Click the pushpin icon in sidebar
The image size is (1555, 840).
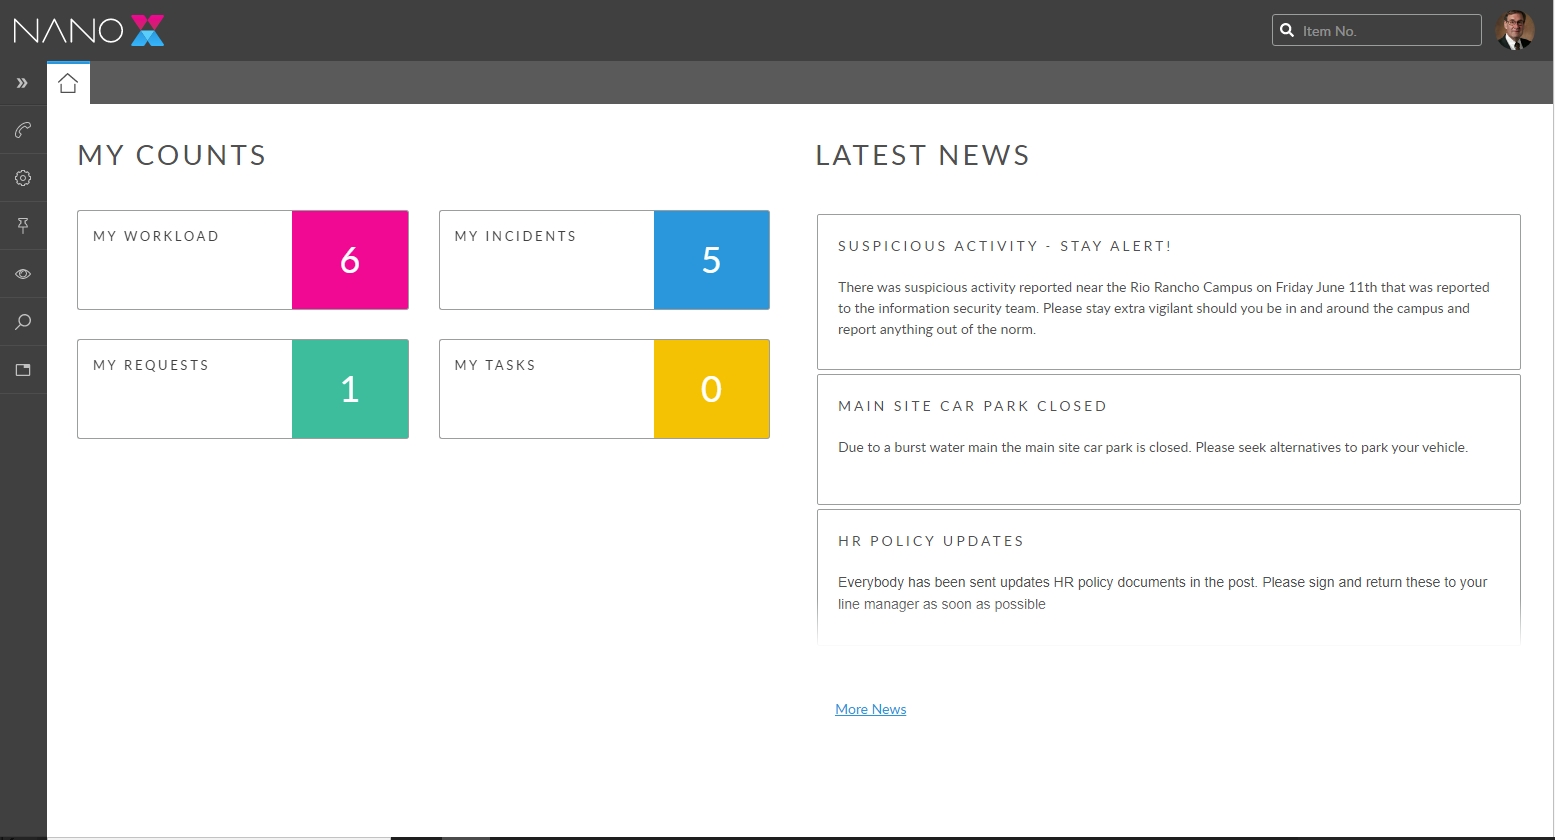[x=23, y=226]
